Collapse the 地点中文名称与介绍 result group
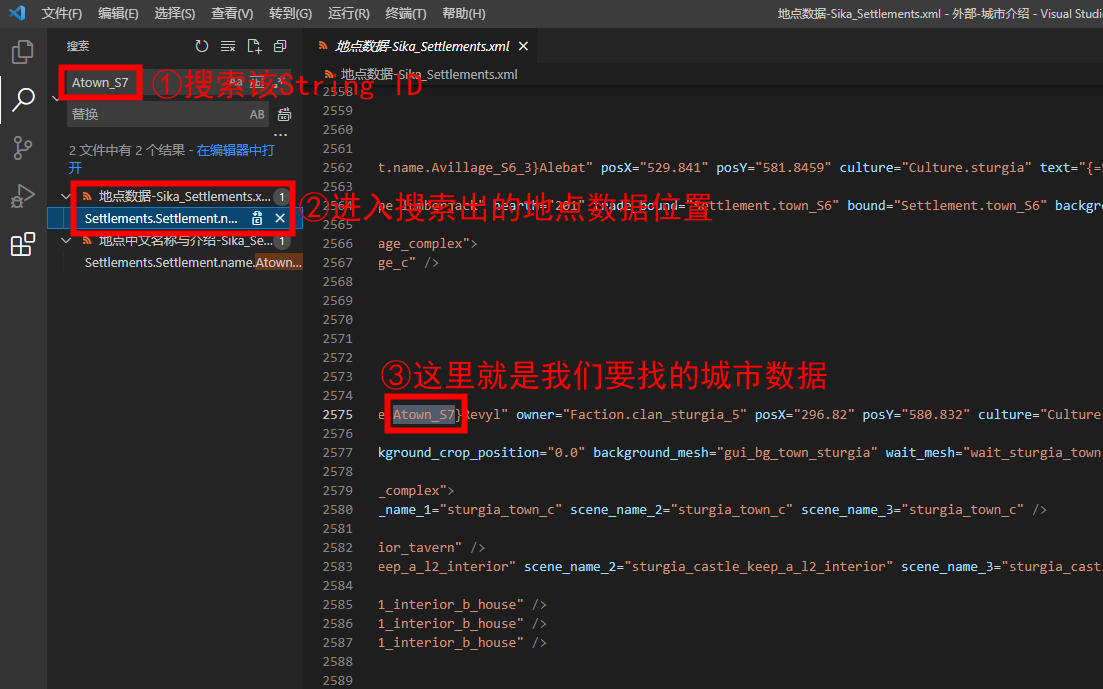This screenshot has width=1103, height=689. click(67, 241)
